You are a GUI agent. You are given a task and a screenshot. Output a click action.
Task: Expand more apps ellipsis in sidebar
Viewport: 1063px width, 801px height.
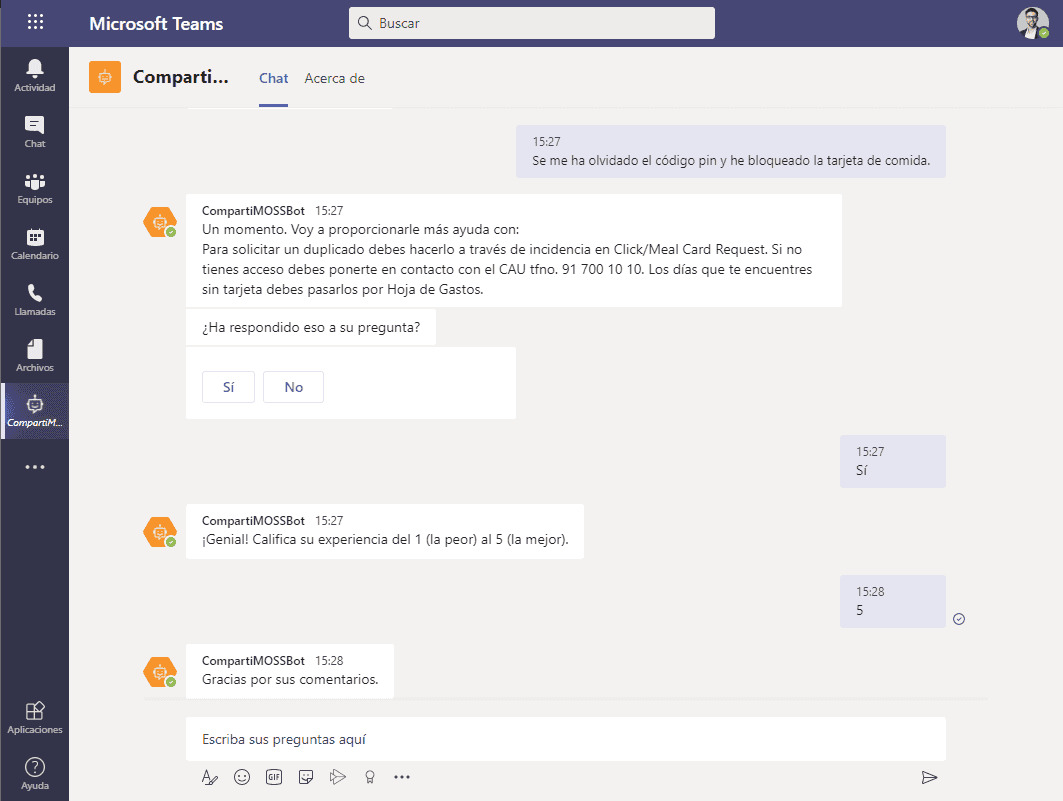[x=35, y=466]
